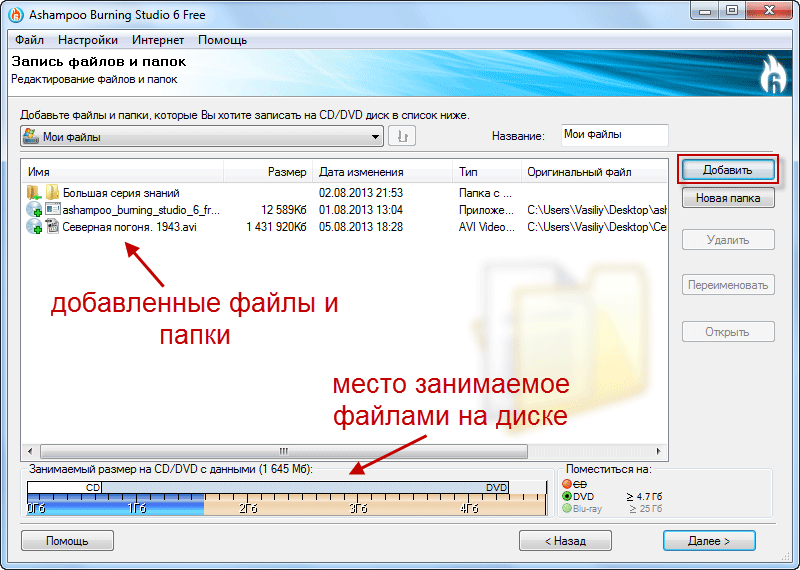Screen dimensions: 800x570
Task: Open the Настройки menu
Action: pos(88,40)
